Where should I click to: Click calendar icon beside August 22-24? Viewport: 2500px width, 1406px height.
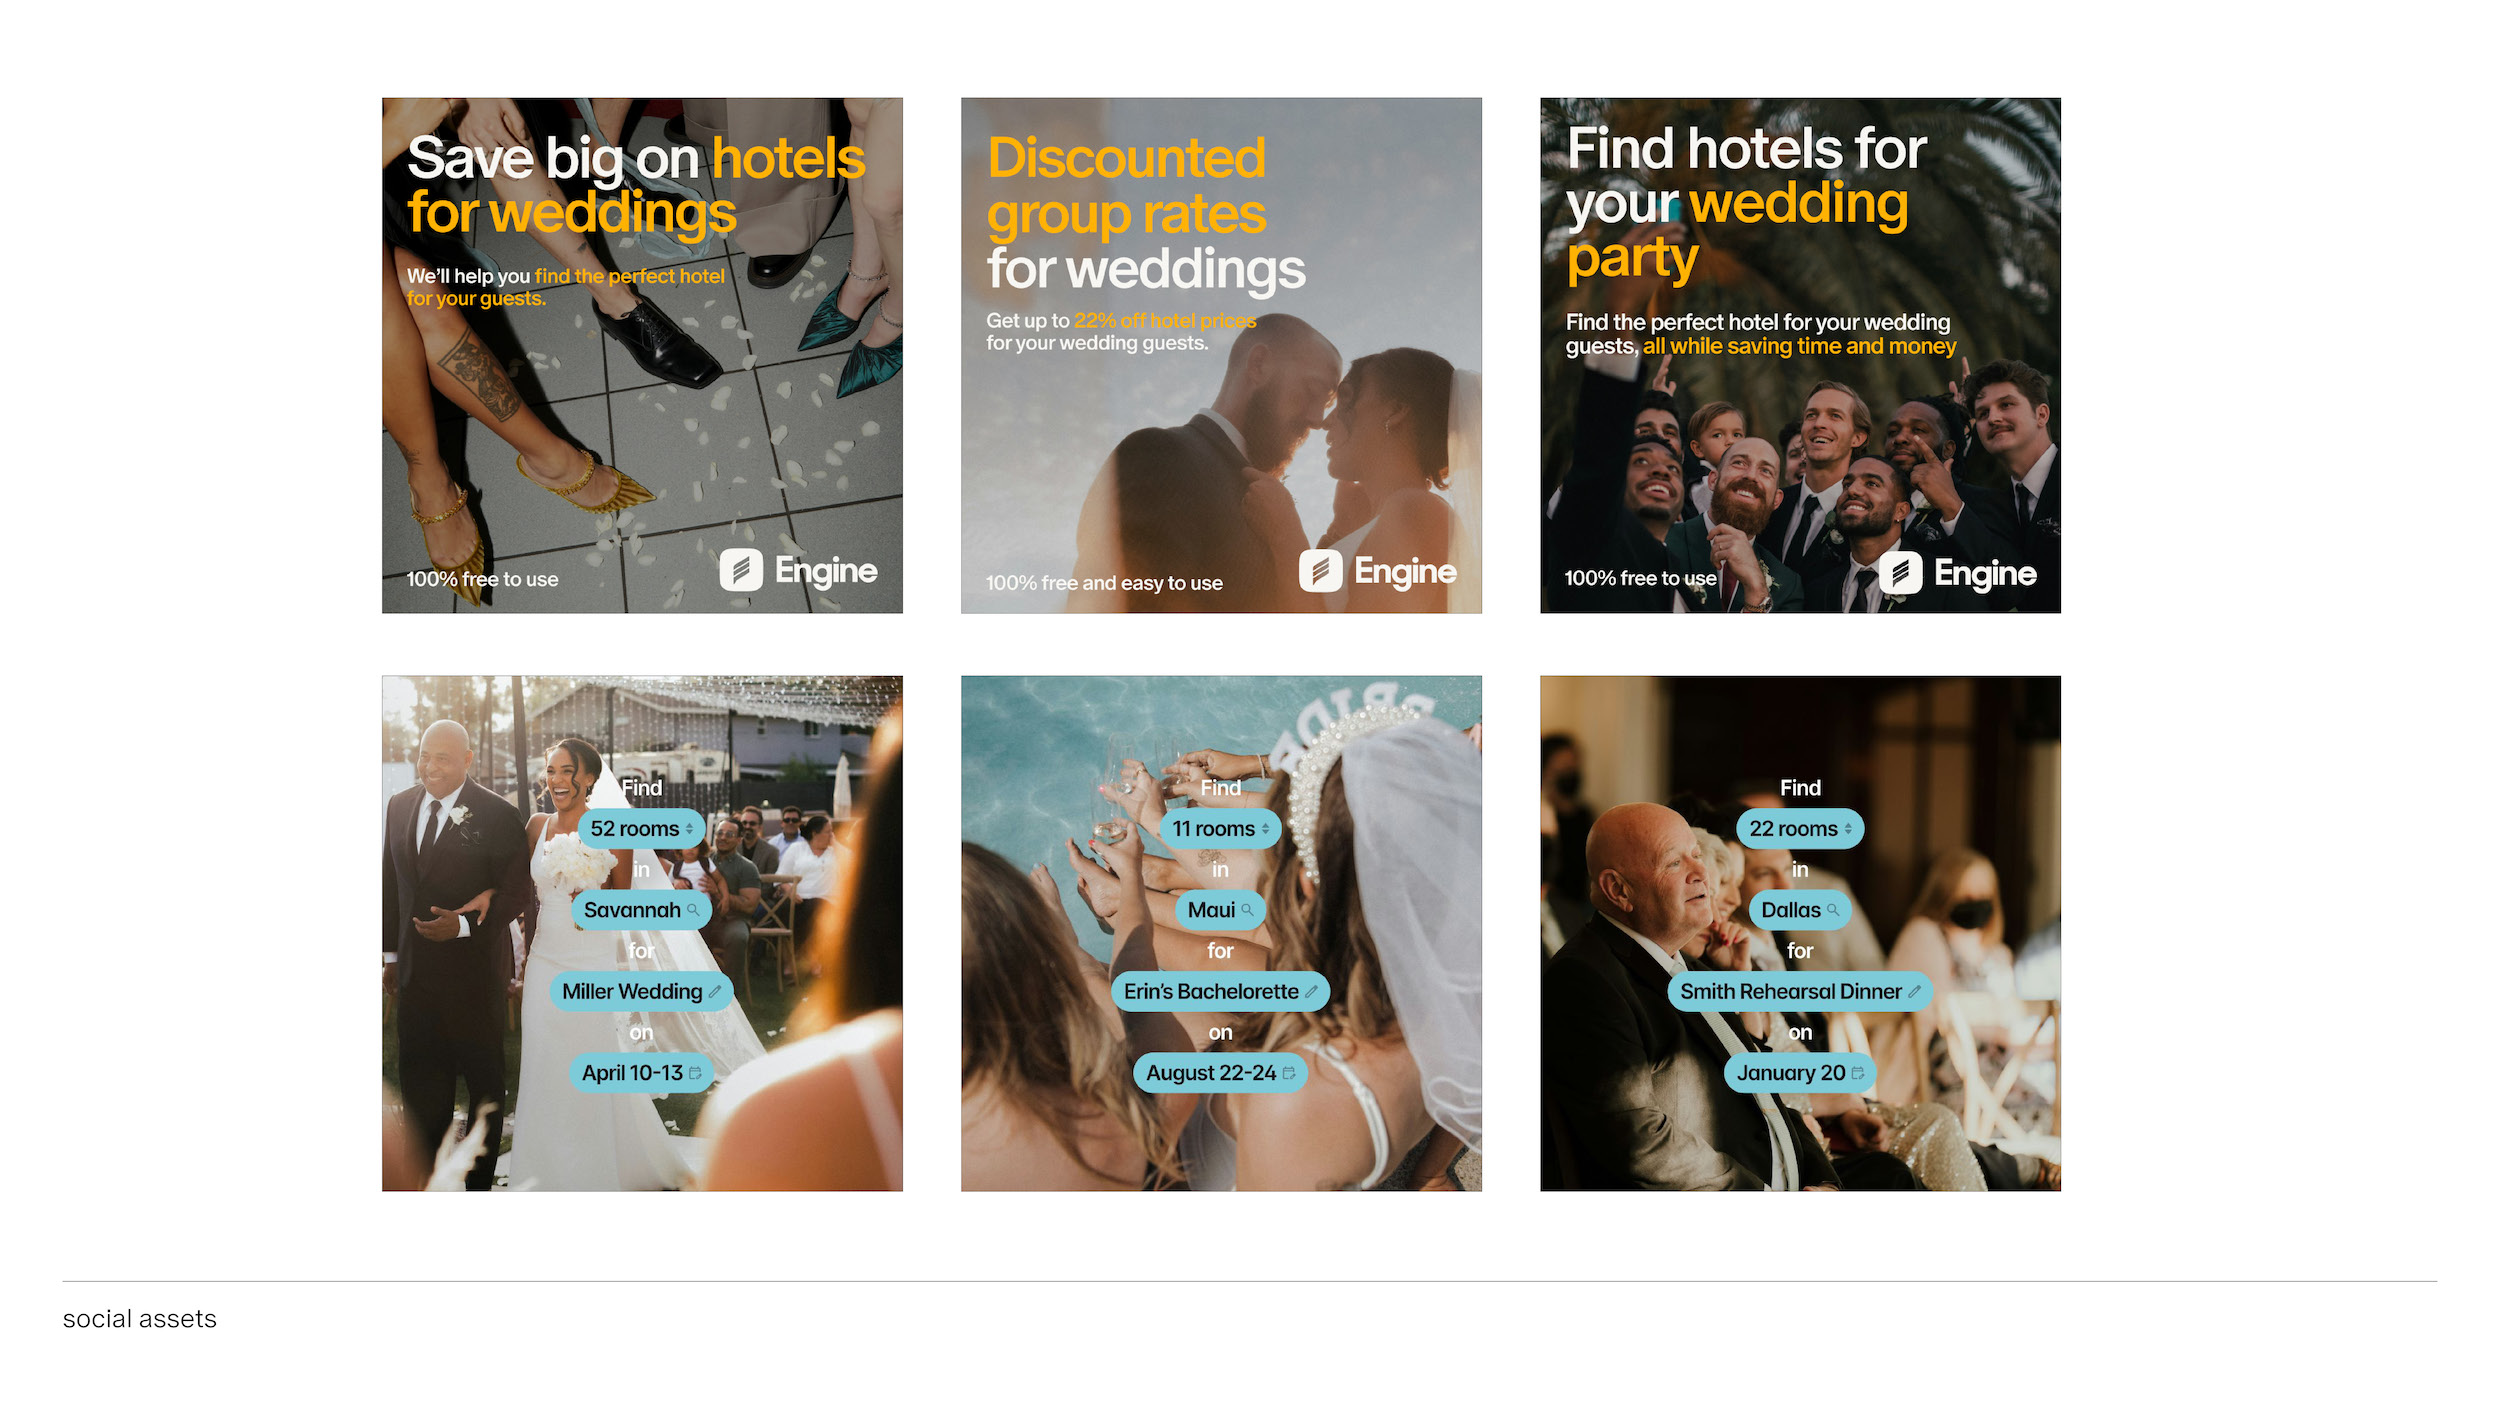1289,1073
